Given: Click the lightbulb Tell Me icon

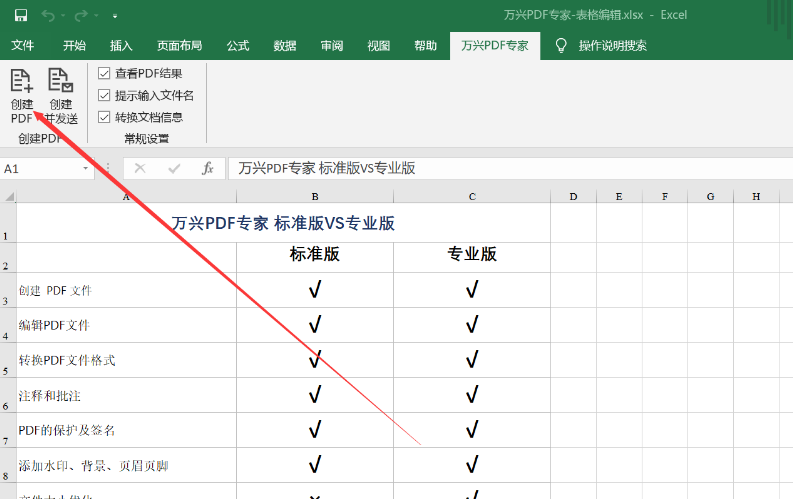Looking at the screenshot, I should click(561, 46).
